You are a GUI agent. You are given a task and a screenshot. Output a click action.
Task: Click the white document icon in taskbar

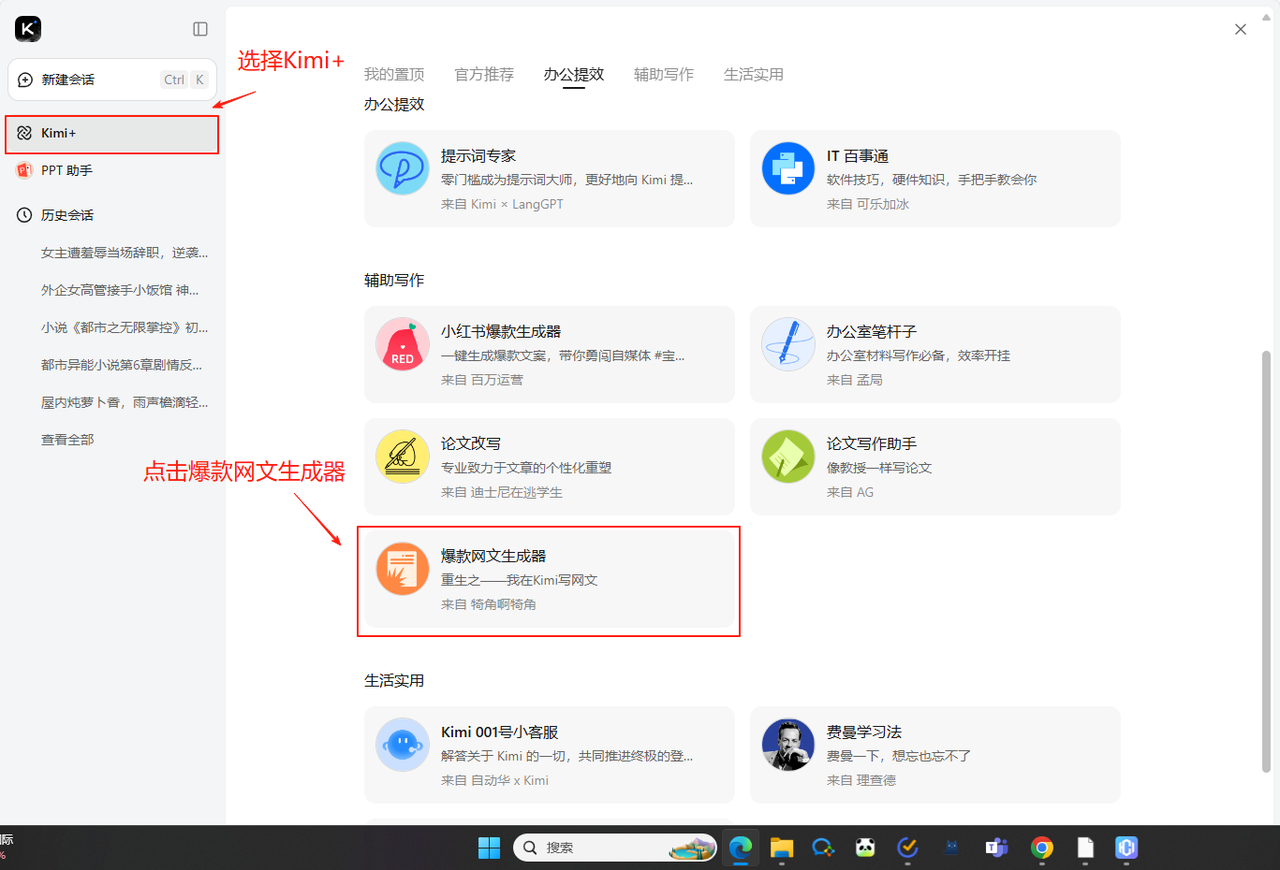coord(1085,848)
